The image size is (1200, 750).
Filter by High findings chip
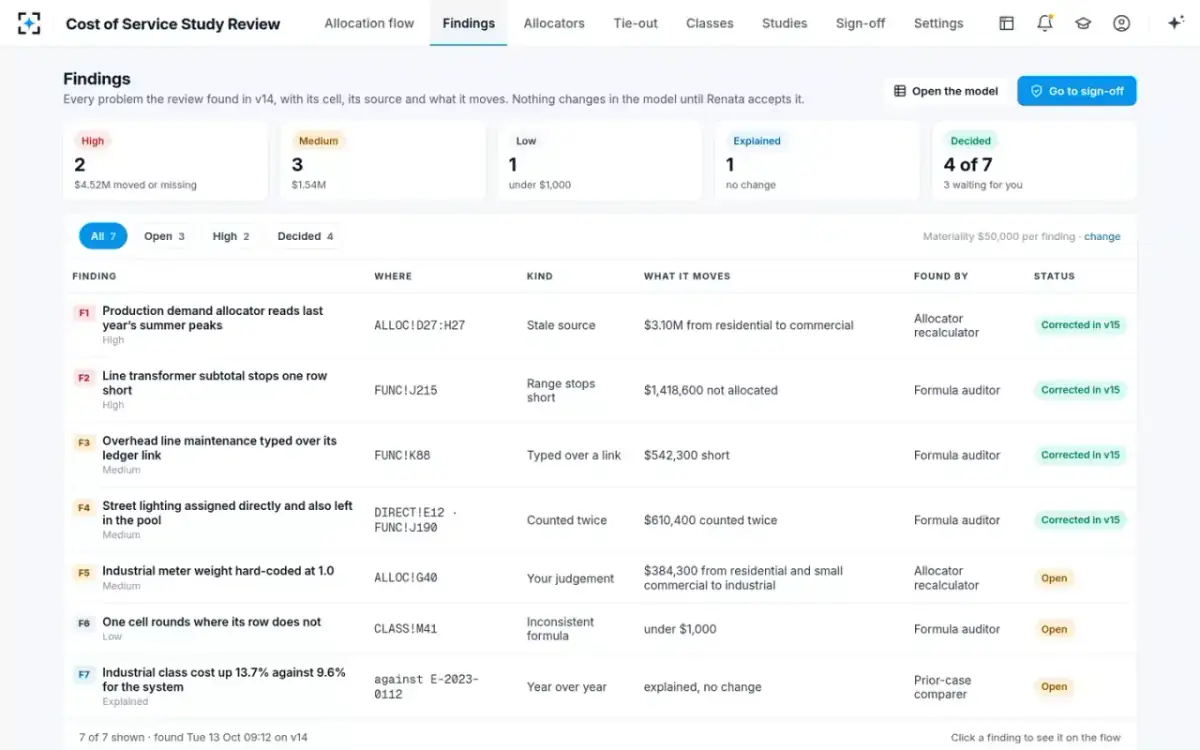coord(231,236)
